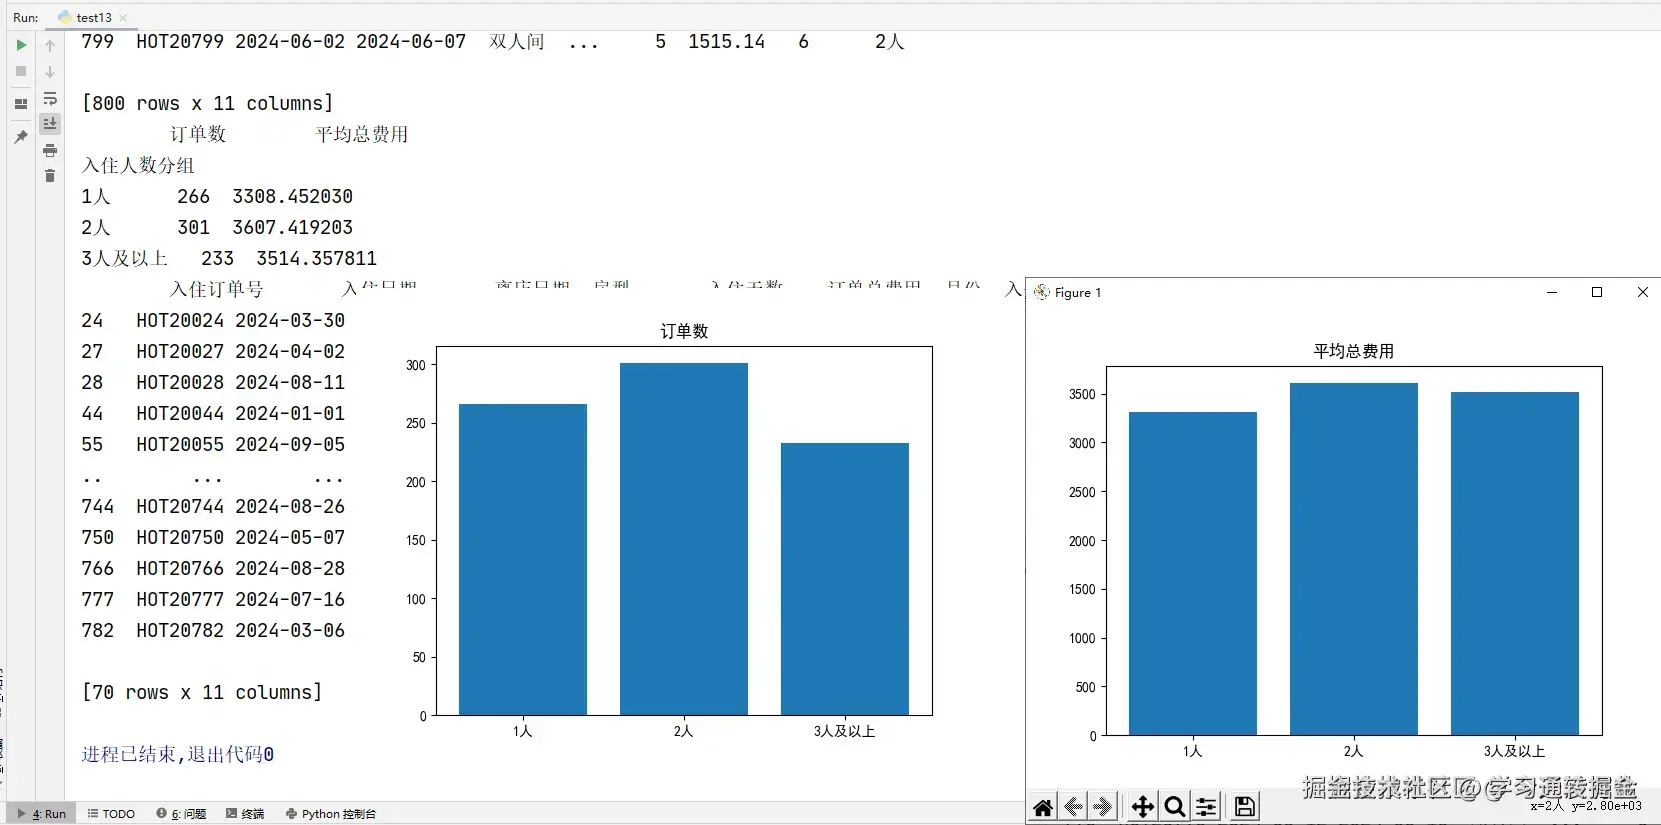This screenshot has height=825, width=1661.
Task: Click the cursor coordinates readout in Figure 1
Action: [1585, 806]
